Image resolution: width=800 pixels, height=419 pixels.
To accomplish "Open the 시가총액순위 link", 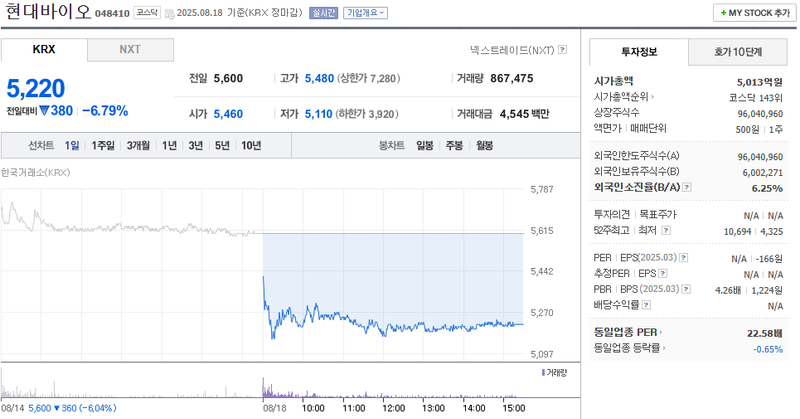I will coord(623,96).
